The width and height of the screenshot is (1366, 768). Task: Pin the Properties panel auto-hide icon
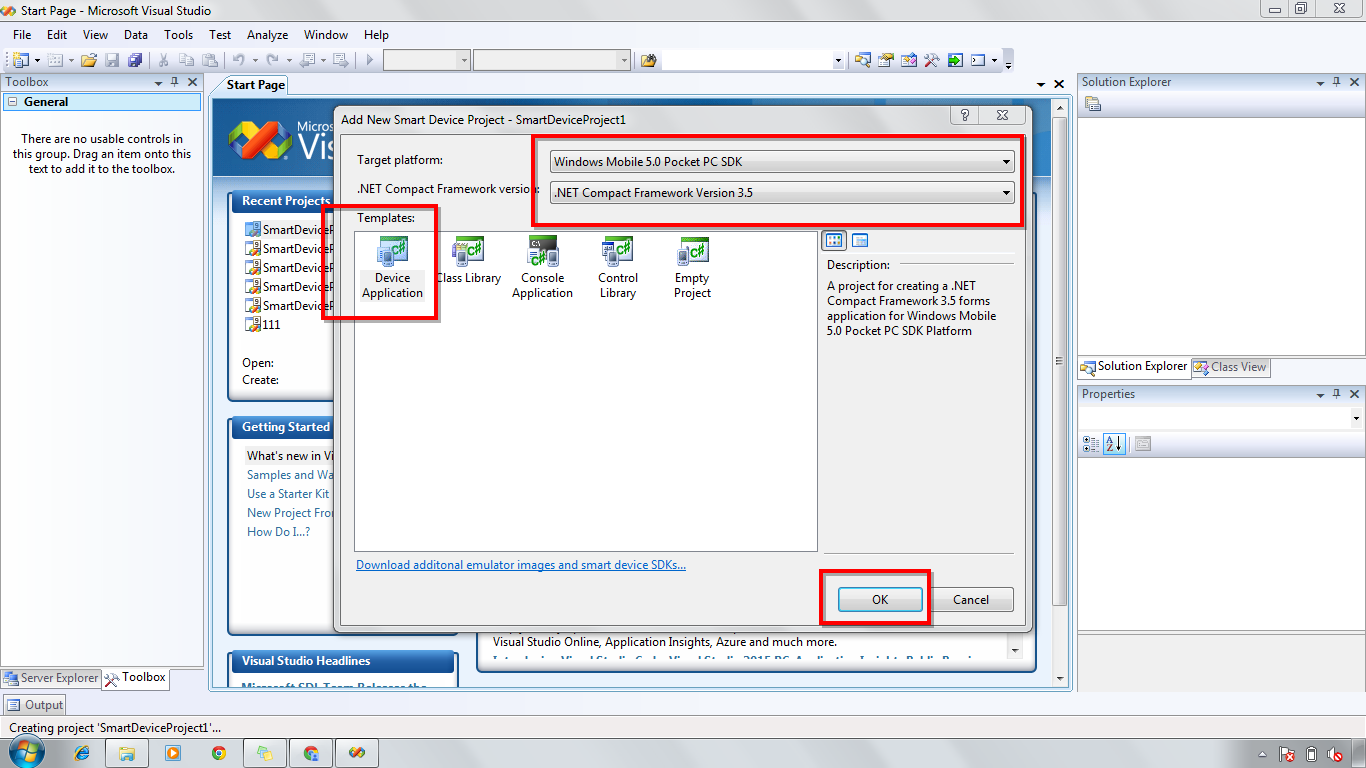point(1337,394)
